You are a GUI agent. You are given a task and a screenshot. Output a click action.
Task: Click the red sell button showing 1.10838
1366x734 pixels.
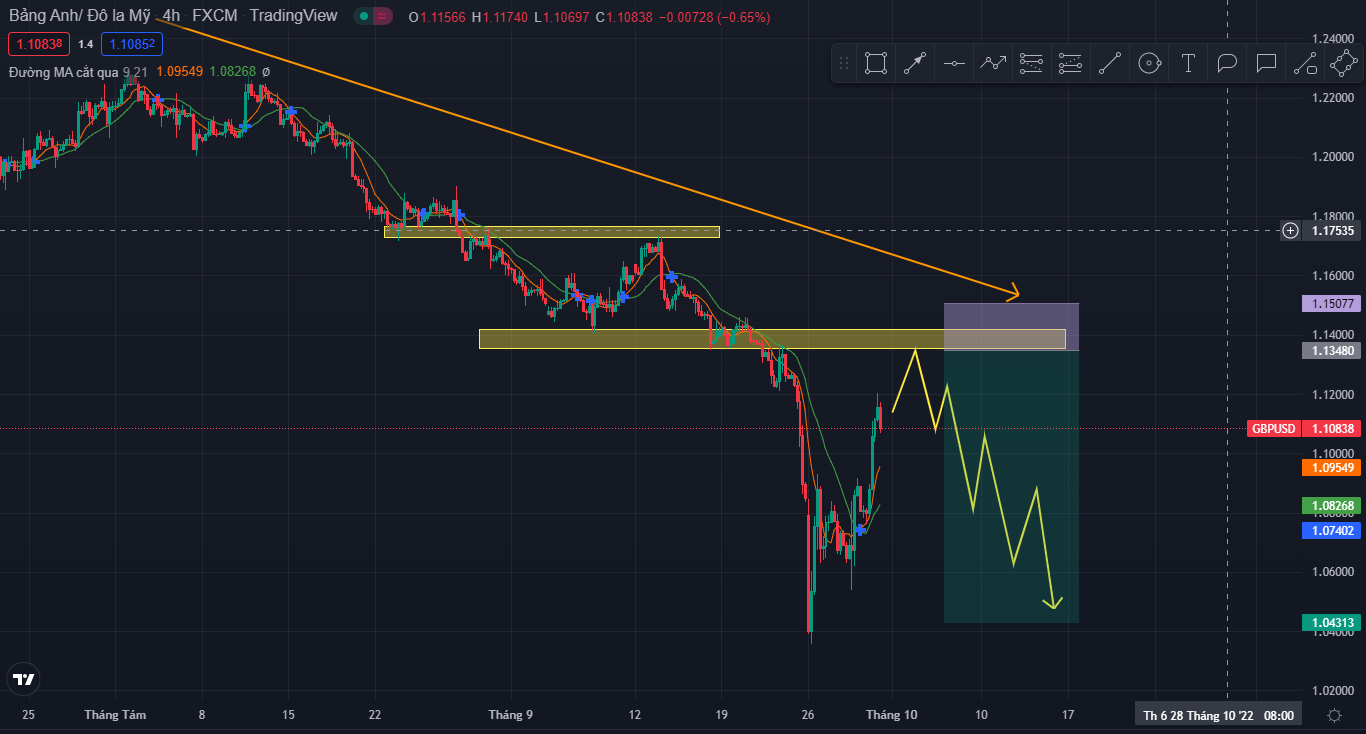[37, 44]
